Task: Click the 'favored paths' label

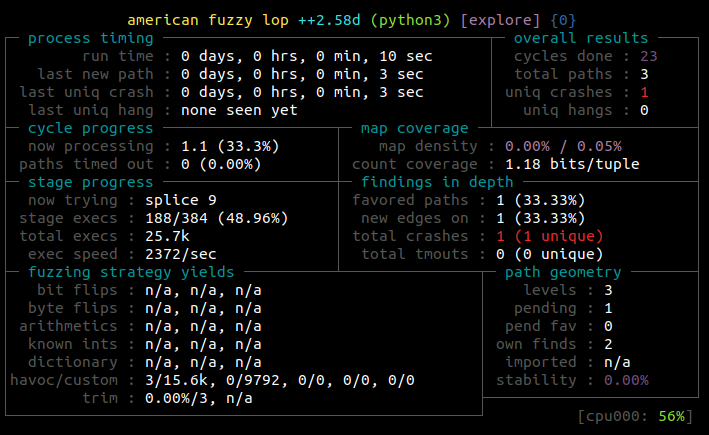Action: point(410,200)
